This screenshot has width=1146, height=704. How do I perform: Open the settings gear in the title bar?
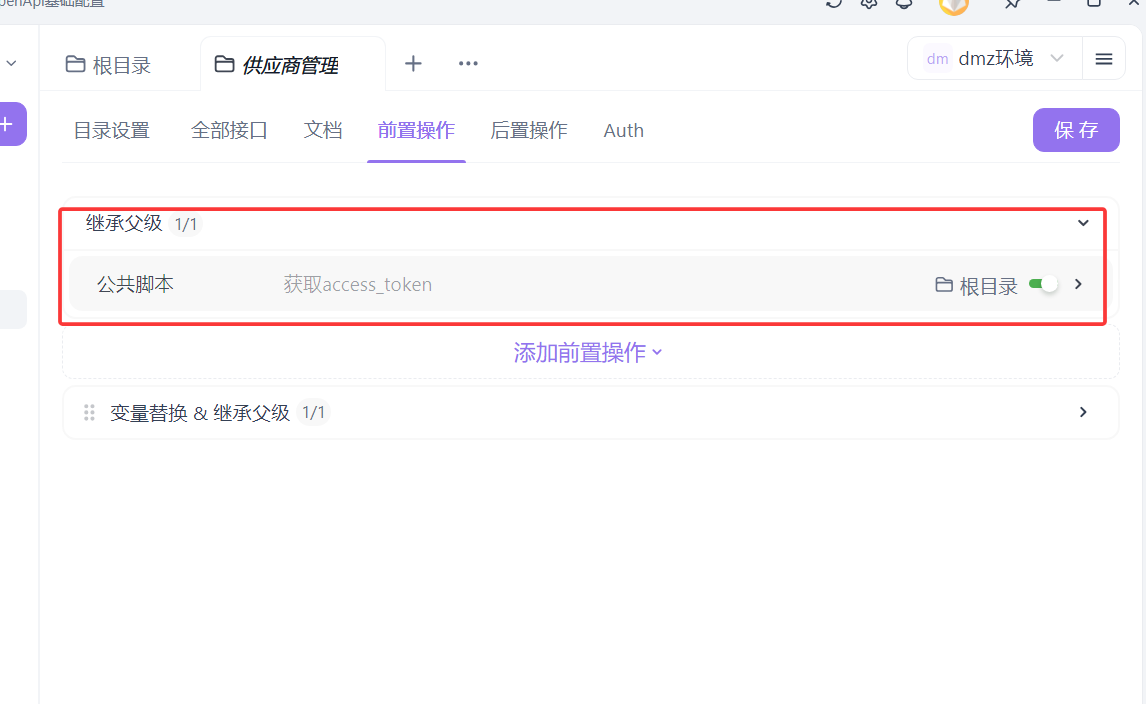868,4
